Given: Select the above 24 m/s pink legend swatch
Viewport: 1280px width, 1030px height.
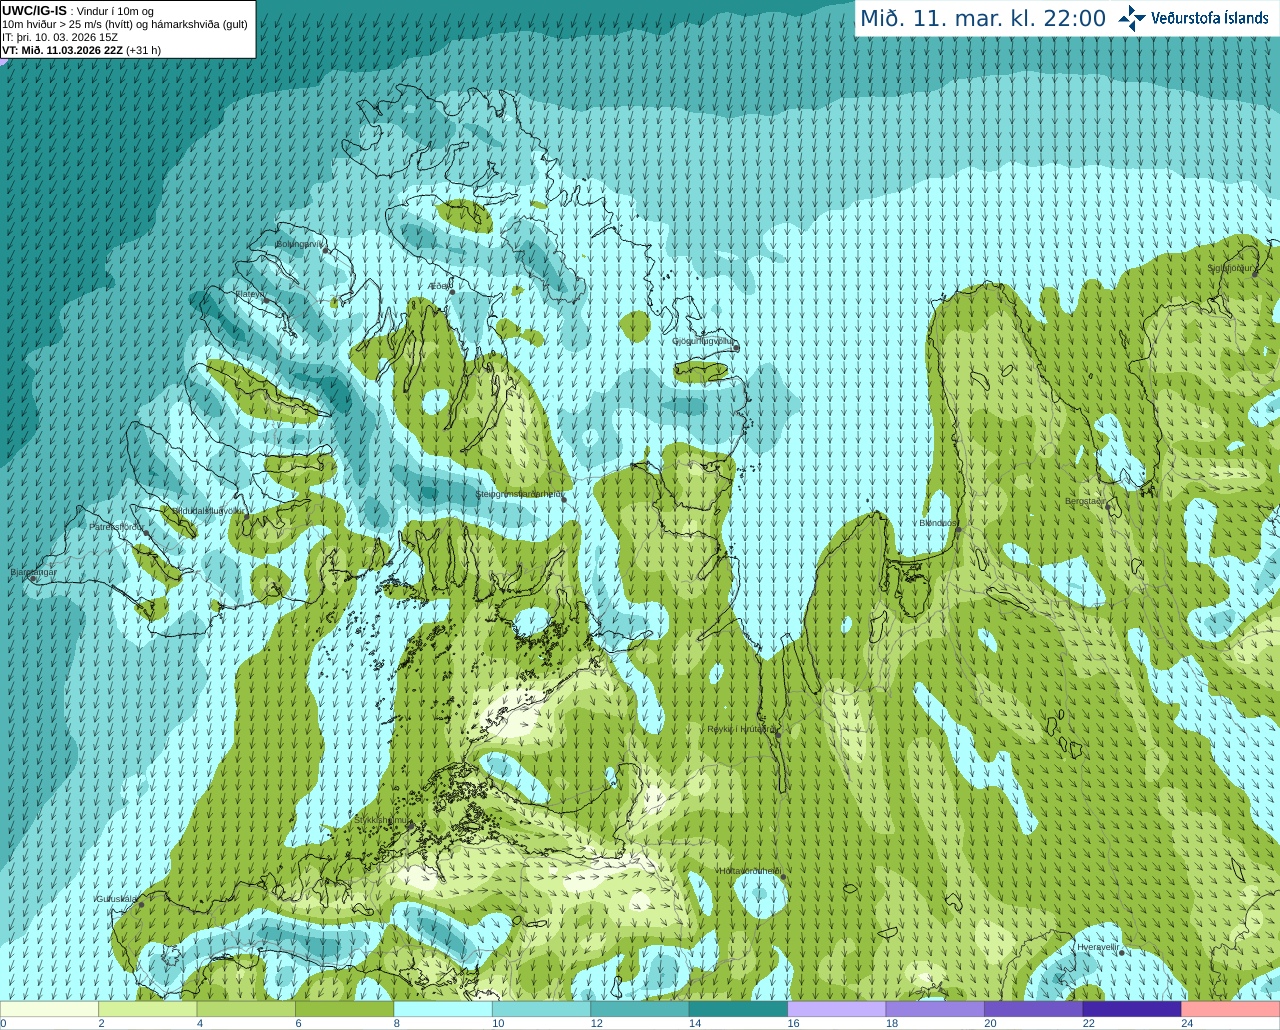Looking at the screenshot, I should [x=1231, y=1009].
